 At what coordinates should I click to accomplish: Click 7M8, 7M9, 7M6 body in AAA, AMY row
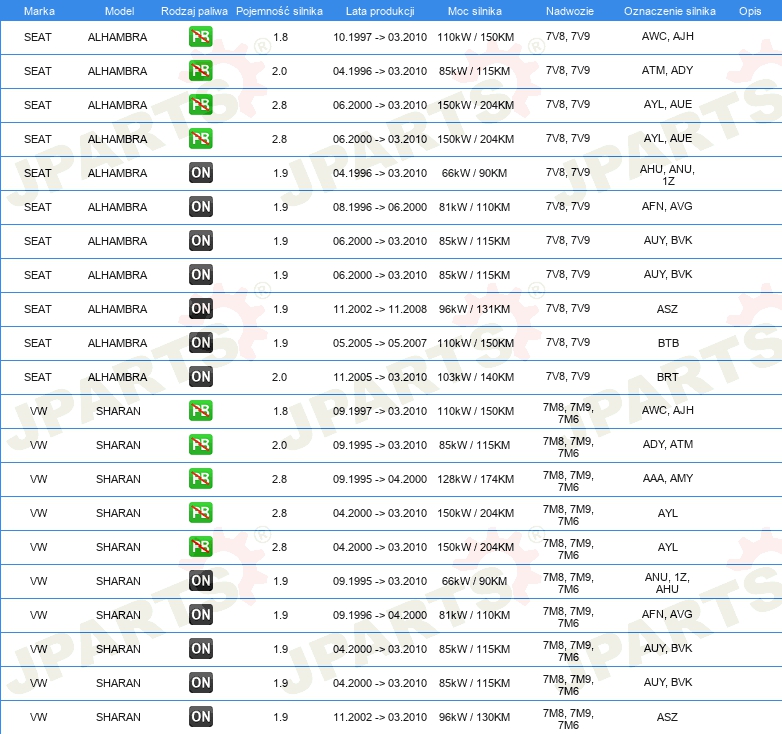[x=568, y=481]
